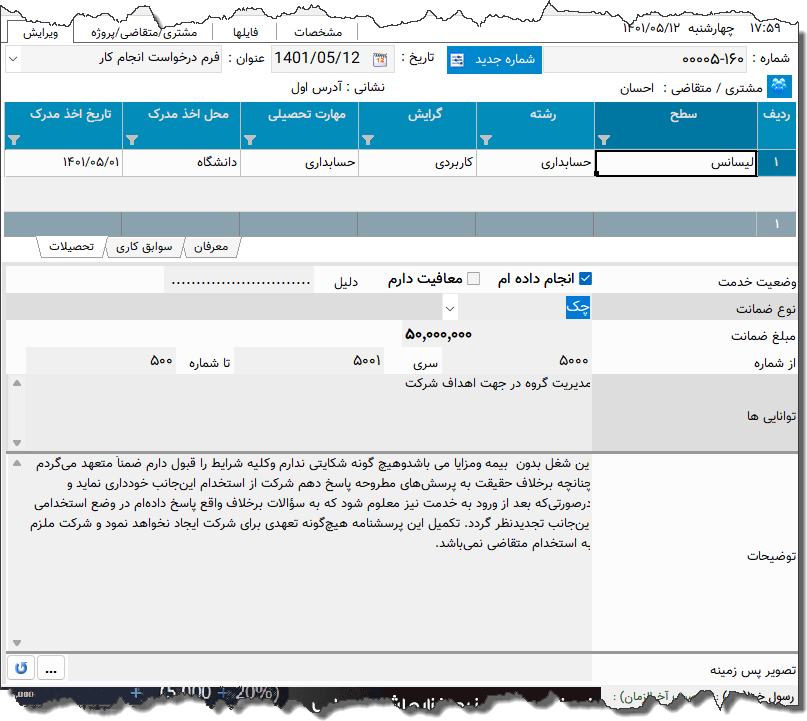Expand the combo box beside فرم درخواست انجام کار
This screenshot has width=807, height=721.
pos(12,60)
